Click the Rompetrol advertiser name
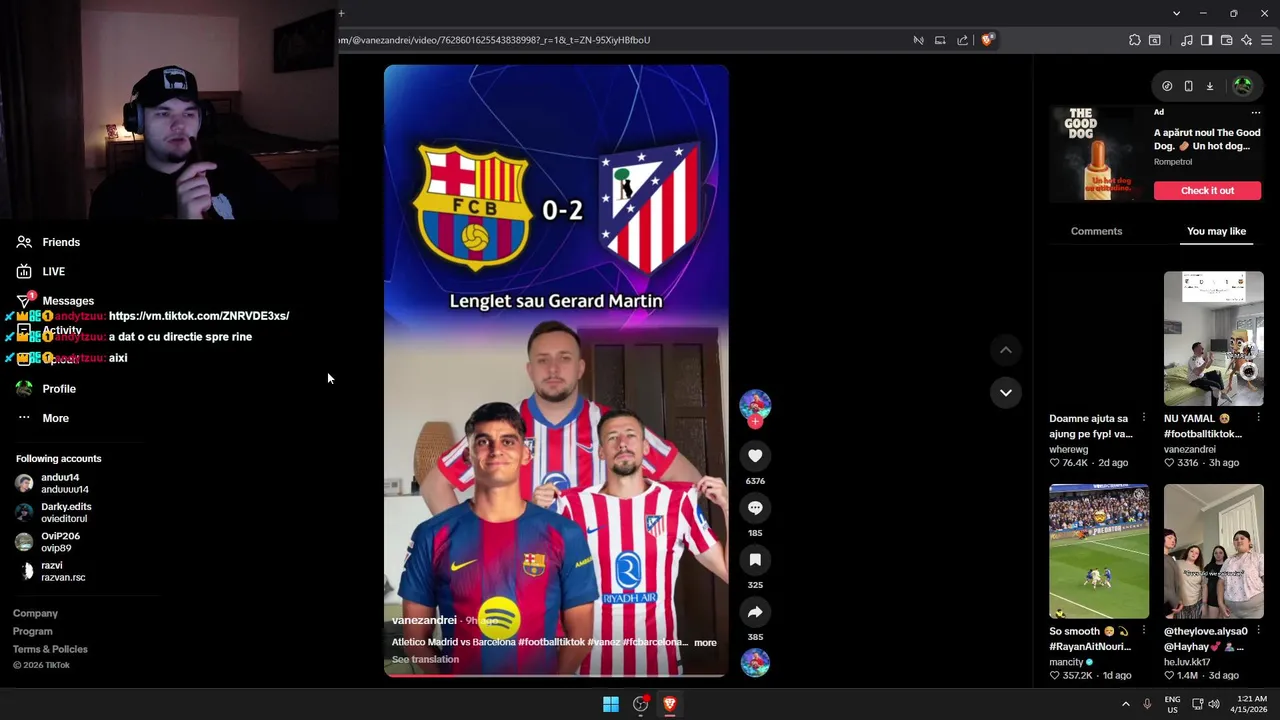The height and width of the screenshot is (720, 1280). tap(1172, 162)
